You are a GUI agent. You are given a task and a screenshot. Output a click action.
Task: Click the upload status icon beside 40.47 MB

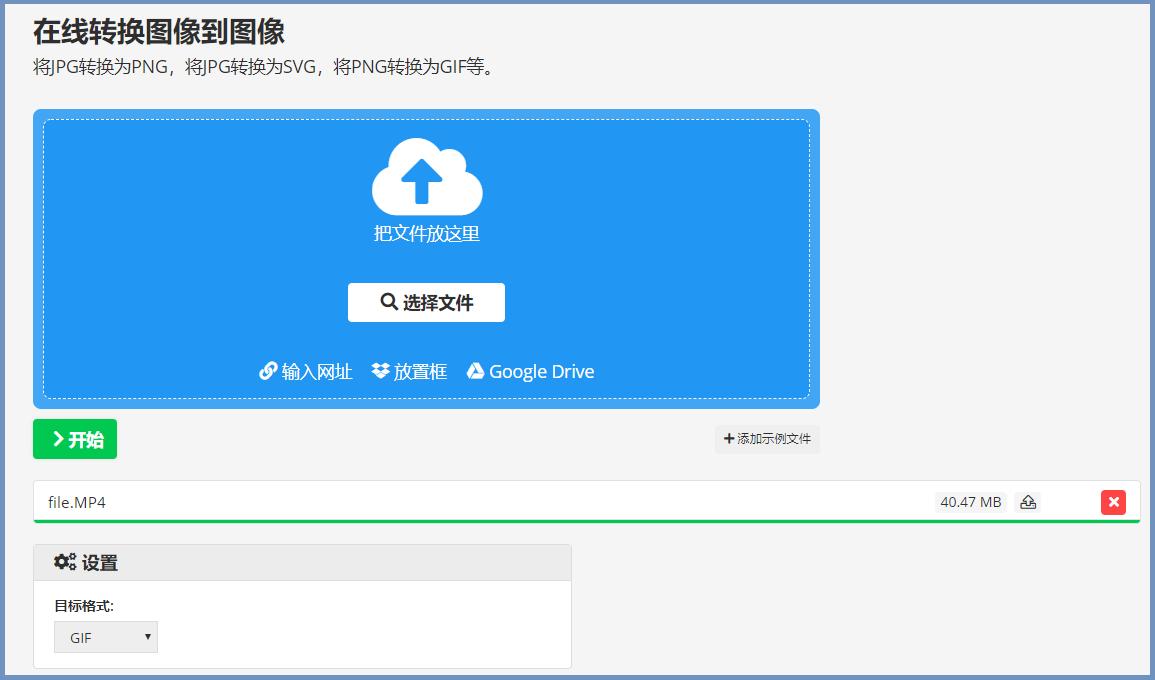(1027, 502)
